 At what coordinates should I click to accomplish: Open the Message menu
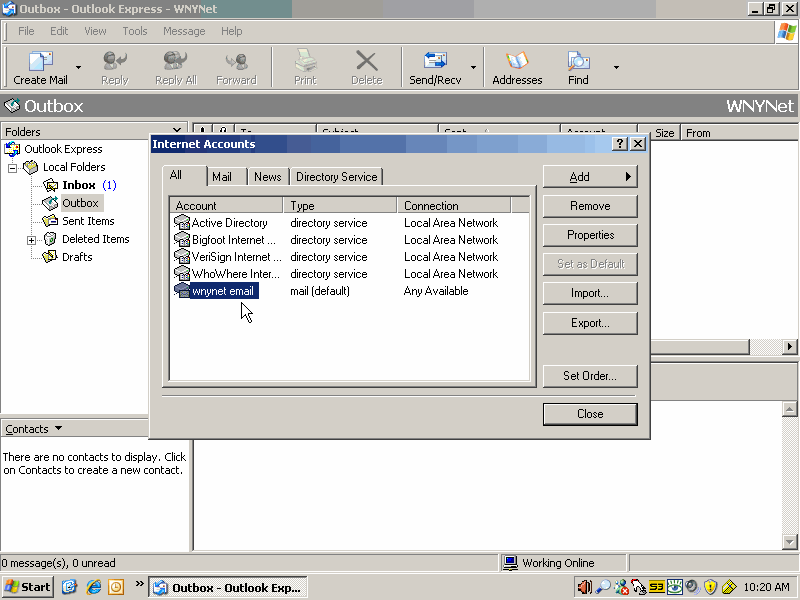point(184,31)
